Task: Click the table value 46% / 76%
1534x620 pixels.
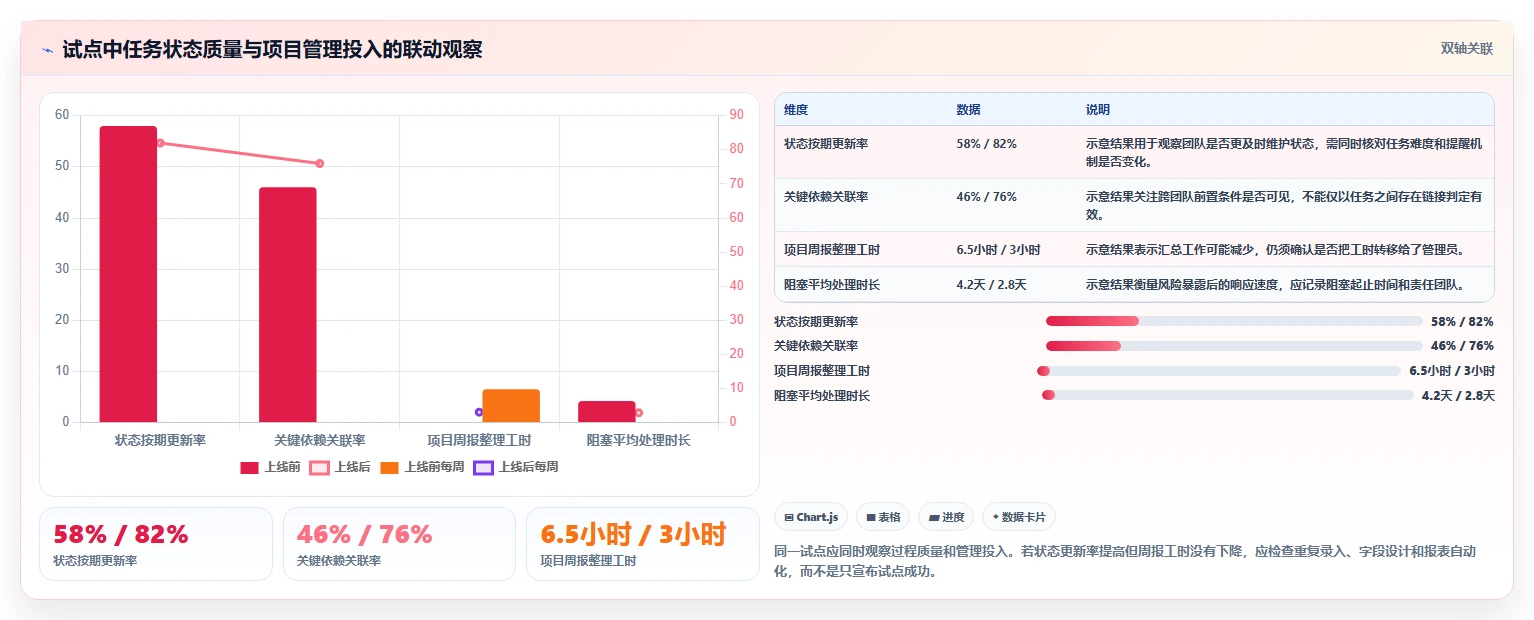Action: coord(986,197)
